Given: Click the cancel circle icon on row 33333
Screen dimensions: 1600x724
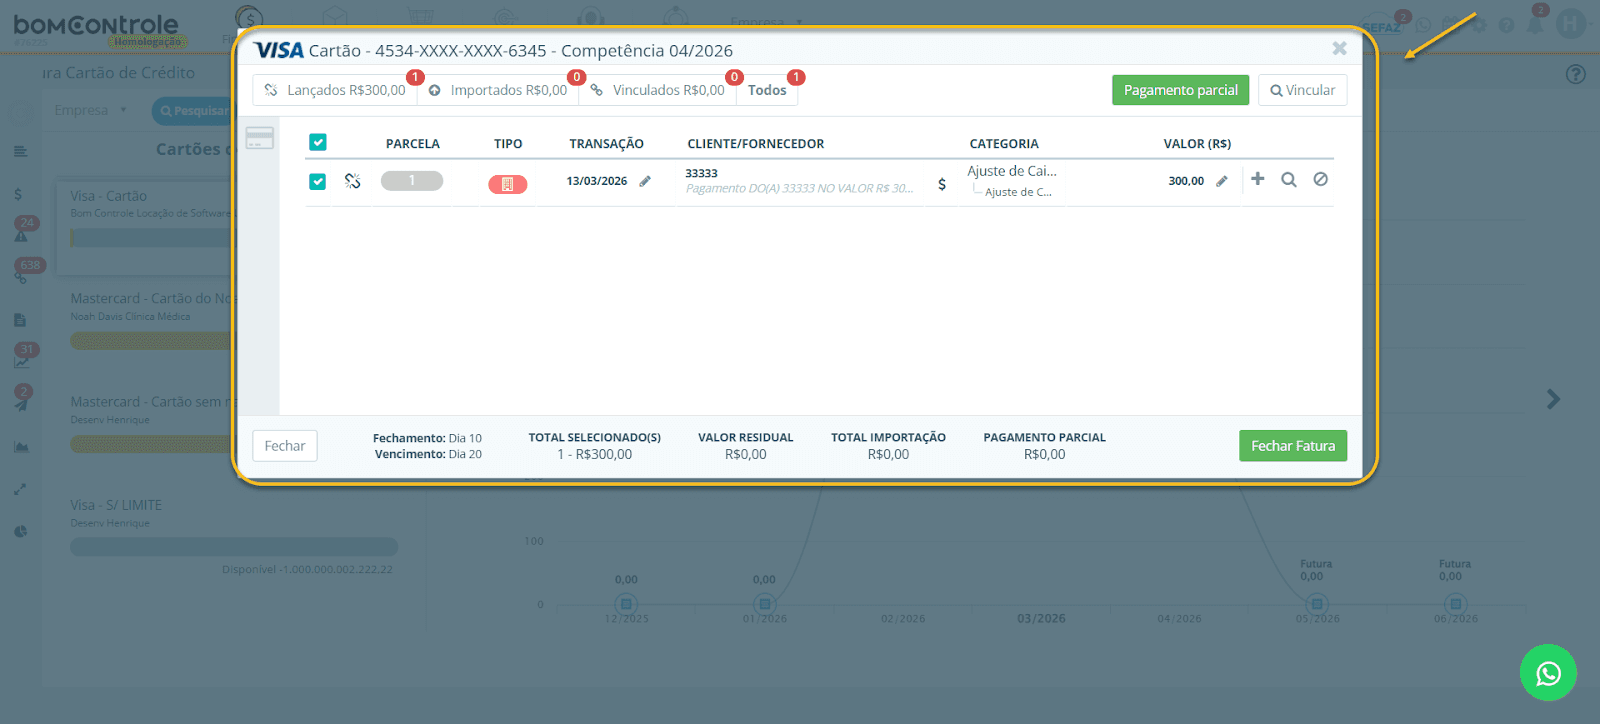Looking at the screenshot, I should 1321,179.
